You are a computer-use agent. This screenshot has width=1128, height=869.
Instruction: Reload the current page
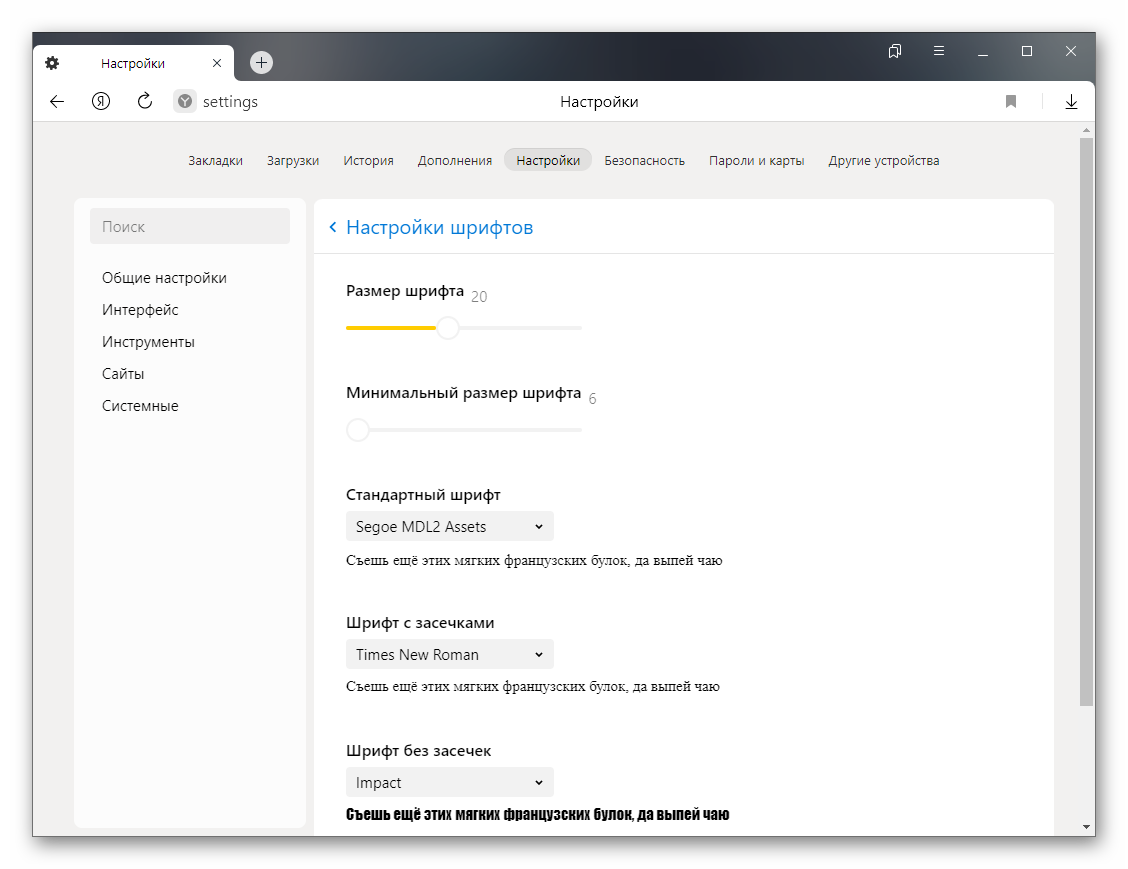click(144, 101)
